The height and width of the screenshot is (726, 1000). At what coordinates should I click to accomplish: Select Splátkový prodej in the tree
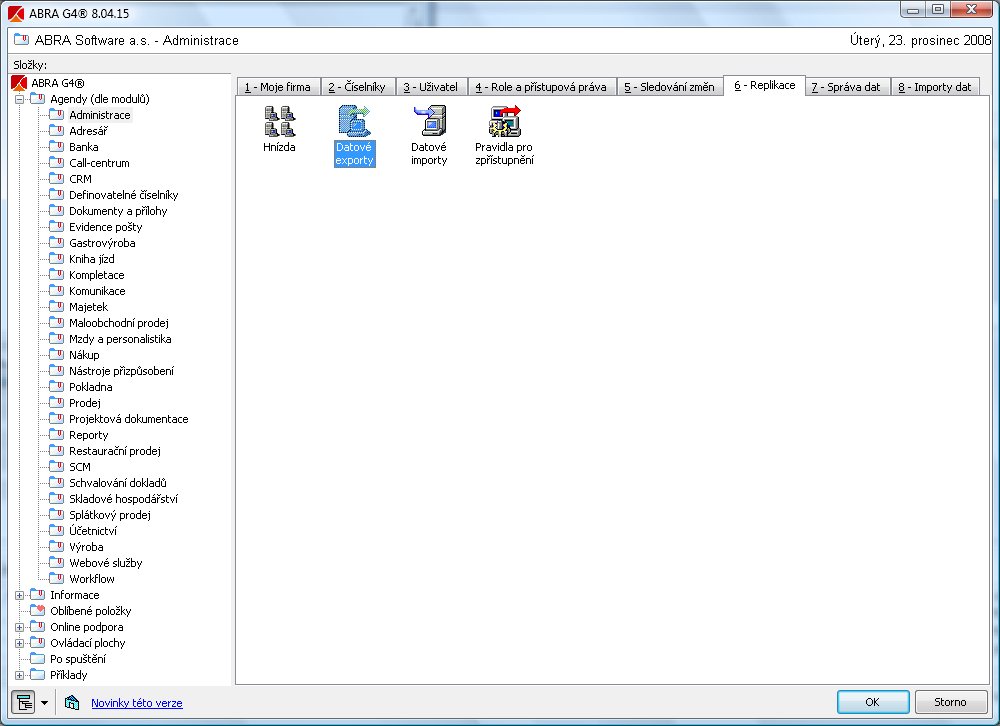point(110,514)
